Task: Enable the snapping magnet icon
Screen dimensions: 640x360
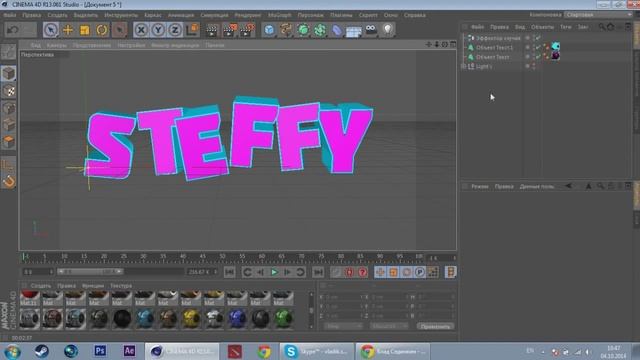Action: point(9,181)
